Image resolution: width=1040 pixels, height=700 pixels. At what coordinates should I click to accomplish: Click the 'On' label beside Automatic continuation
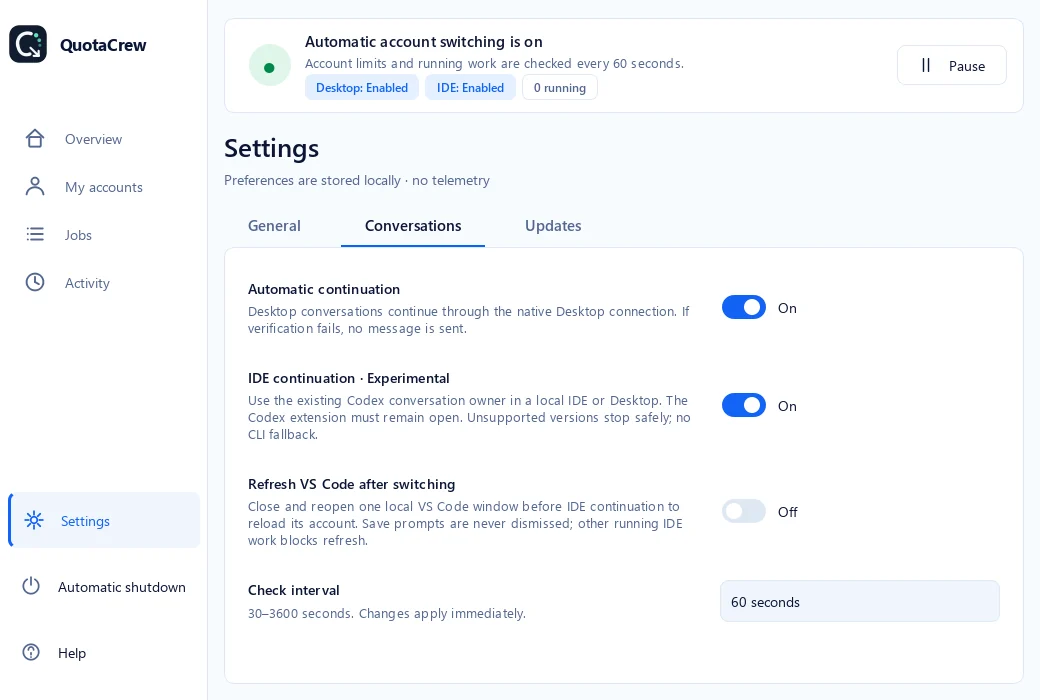787,308
